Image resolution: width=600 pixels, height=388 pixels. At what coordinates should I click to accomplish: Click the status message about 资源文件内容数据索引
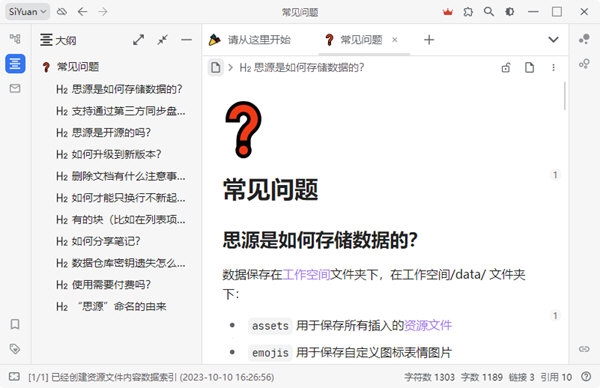click(x=151, y=377)
